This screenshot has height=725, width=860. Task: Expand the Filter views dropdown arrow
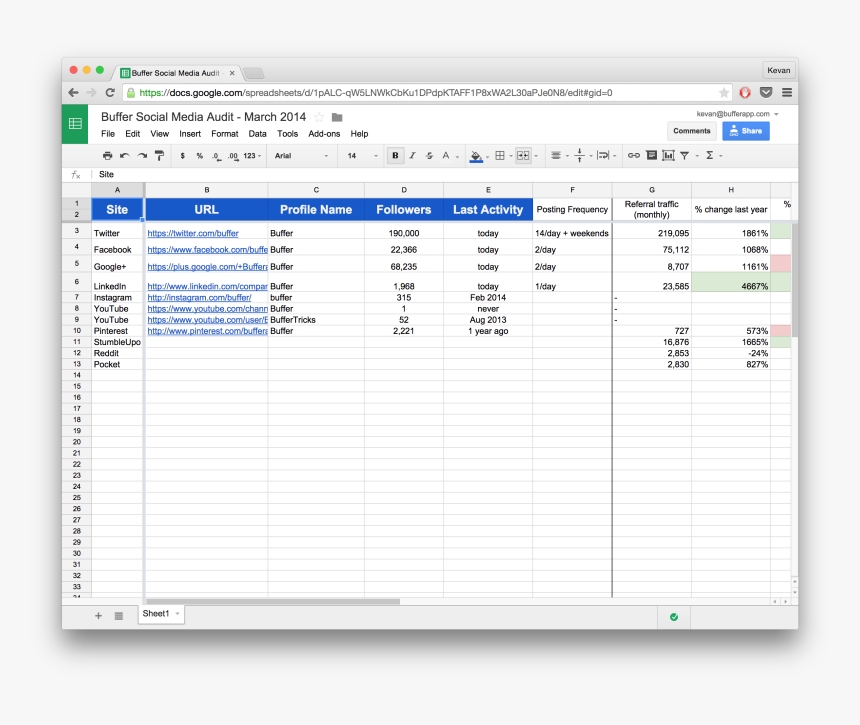point(697,156)
